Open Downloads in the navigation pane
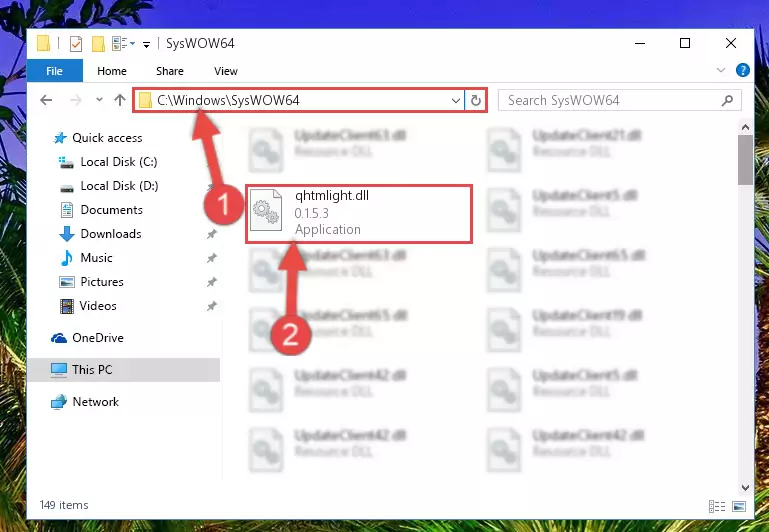This screenshot has width=769, height=532. (x=111, y=234)
